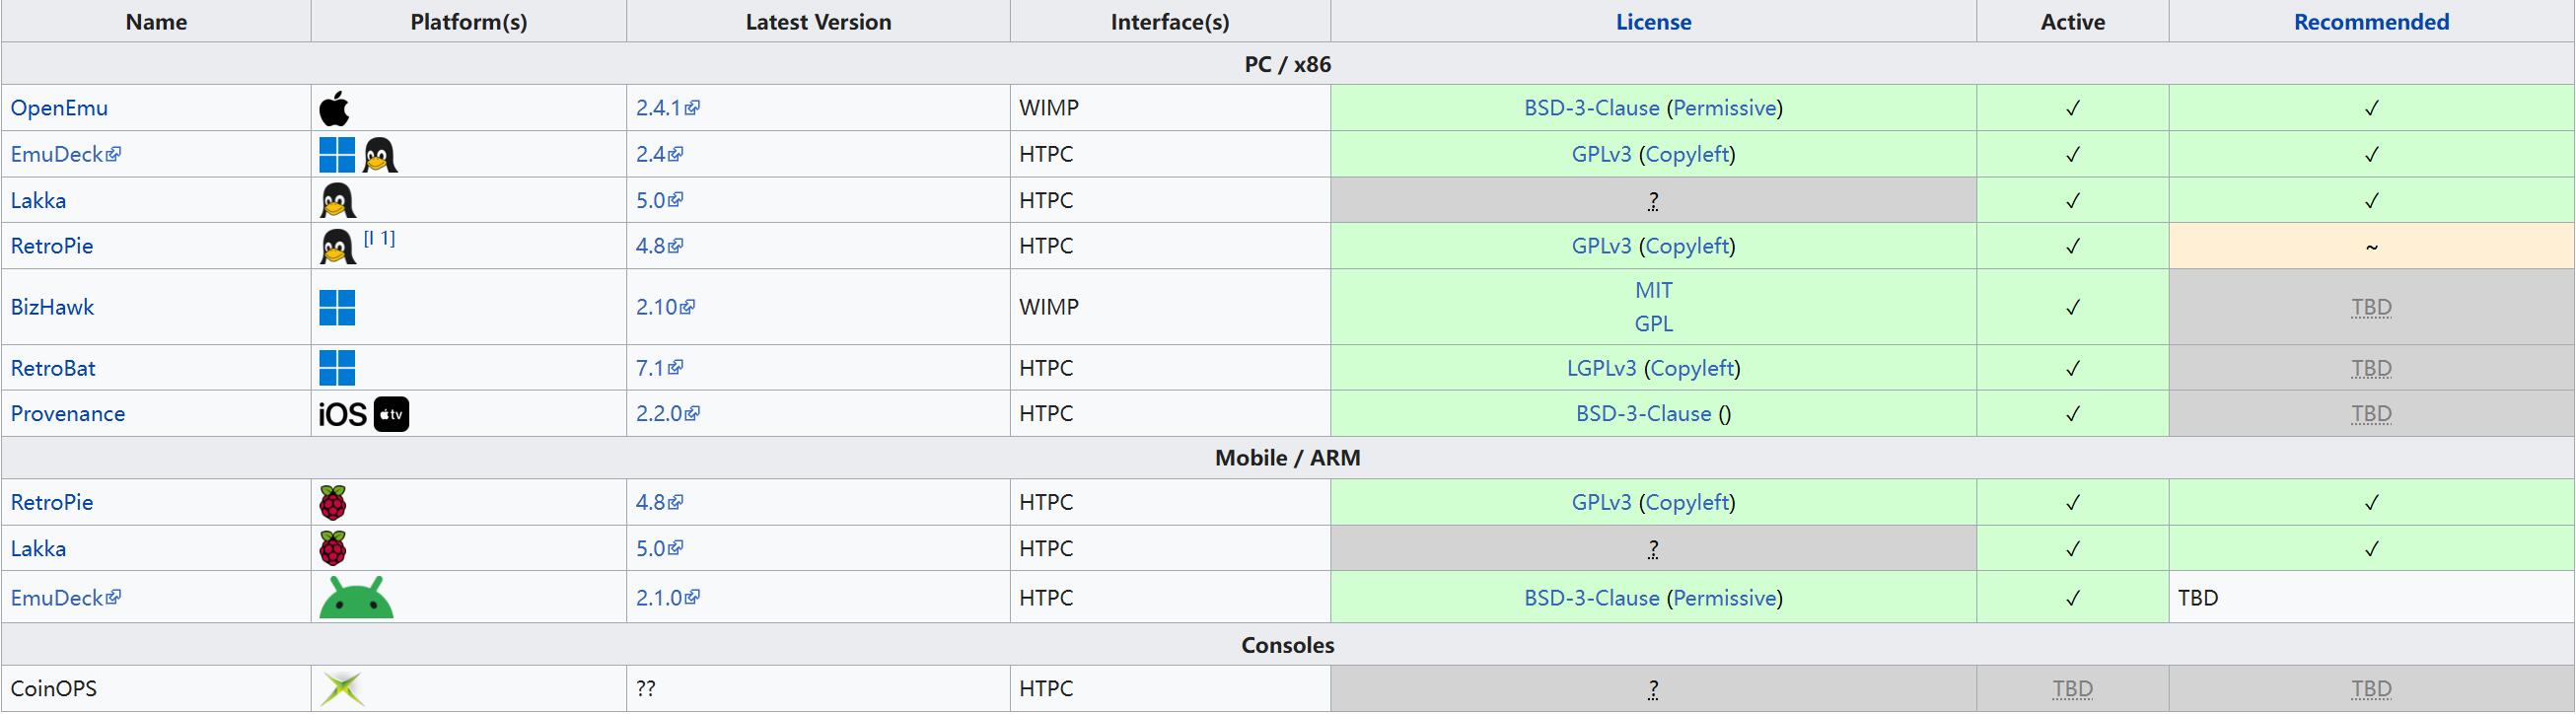2576x714 pixels.
Task: Open Permissive link in OpenEmu row
Action: (1725, 108)
